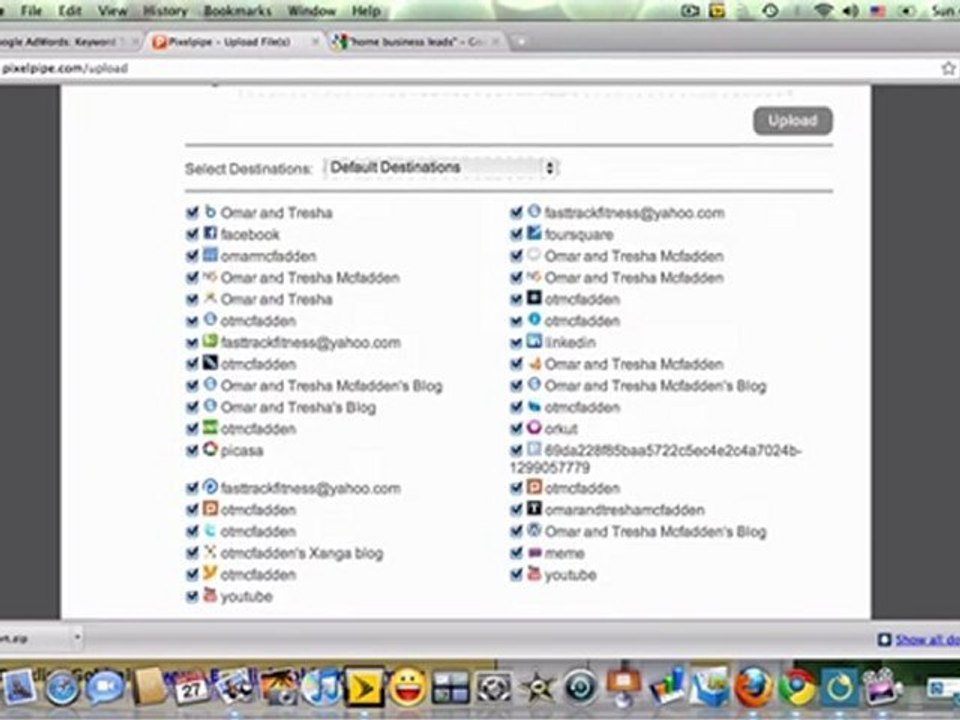Screen dimensions: 960x720
Task: Click the meme label text
Action: click(x=564, y=553)
